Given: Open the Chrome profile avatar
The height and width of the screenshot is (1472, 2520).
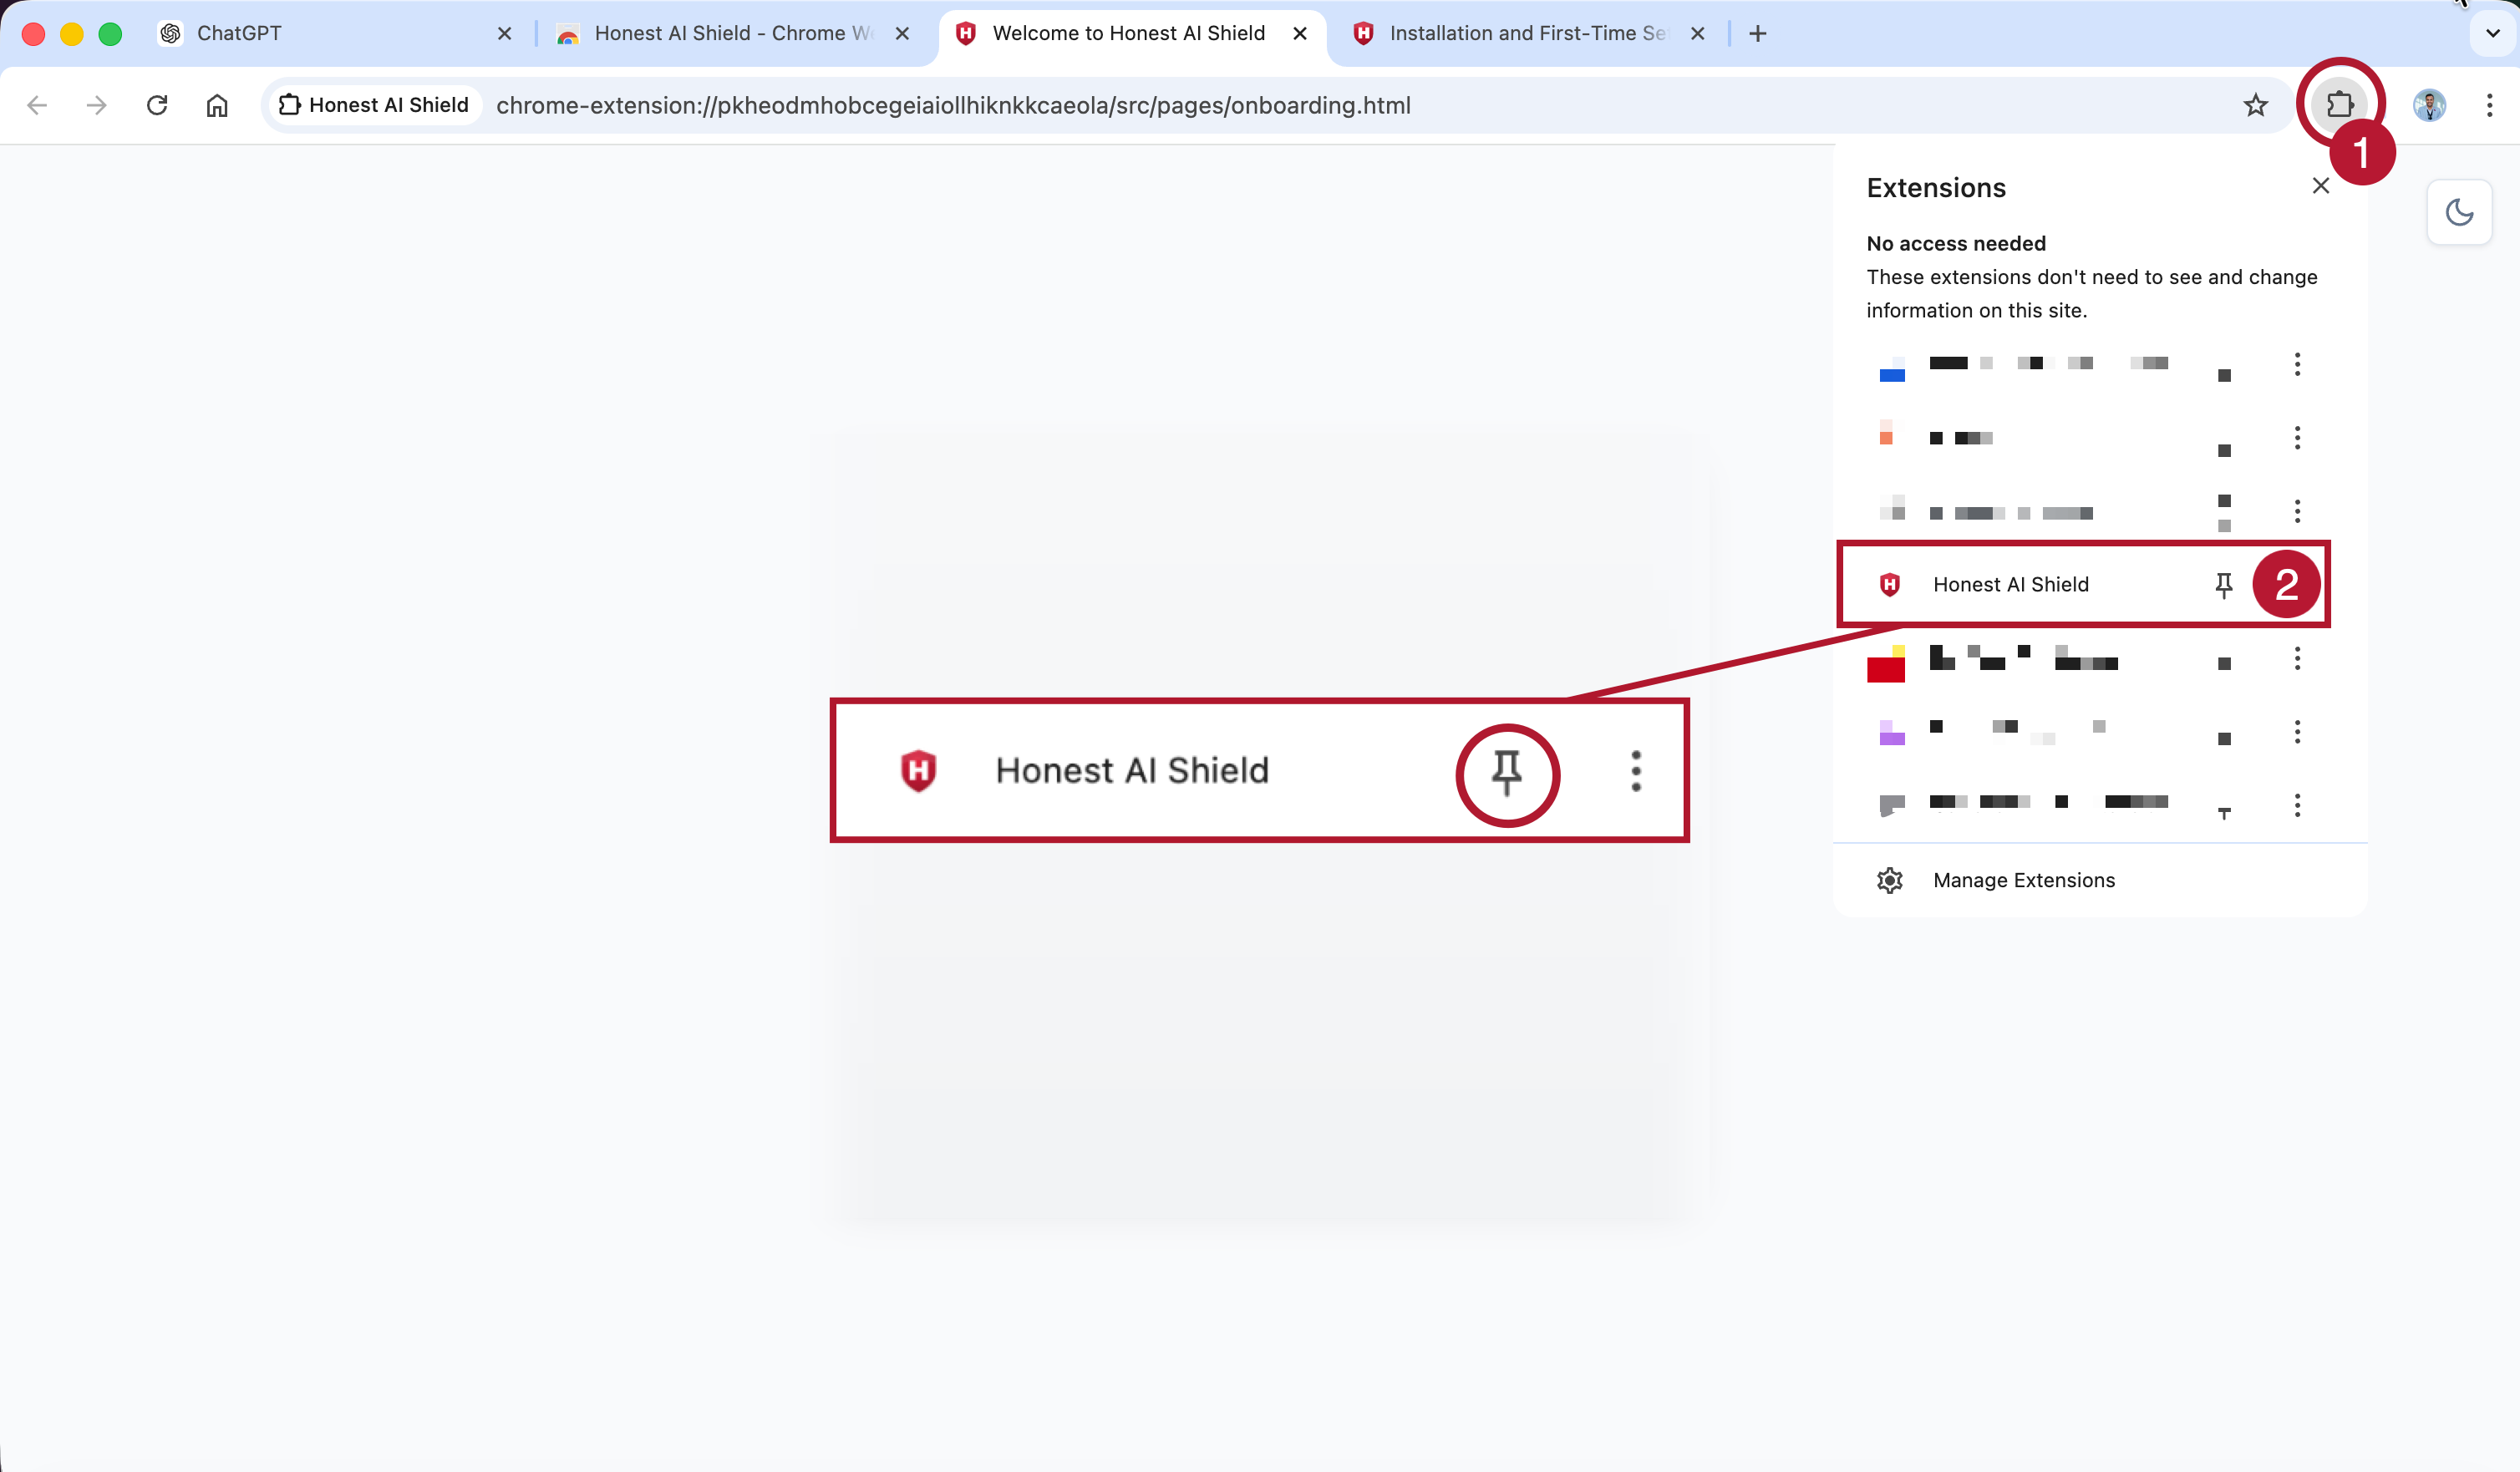Looking at the screenshot, I should [2428, 105].
